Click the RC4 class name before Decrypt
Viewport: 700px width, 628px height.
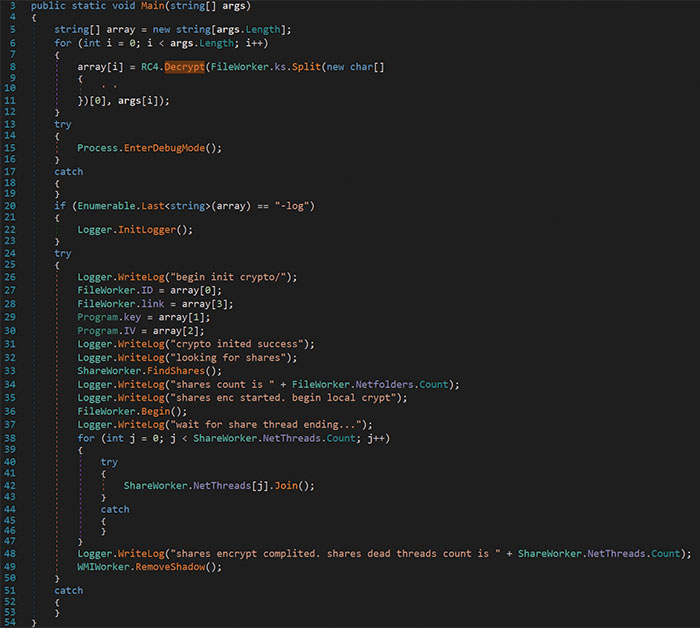pos(150,67)
